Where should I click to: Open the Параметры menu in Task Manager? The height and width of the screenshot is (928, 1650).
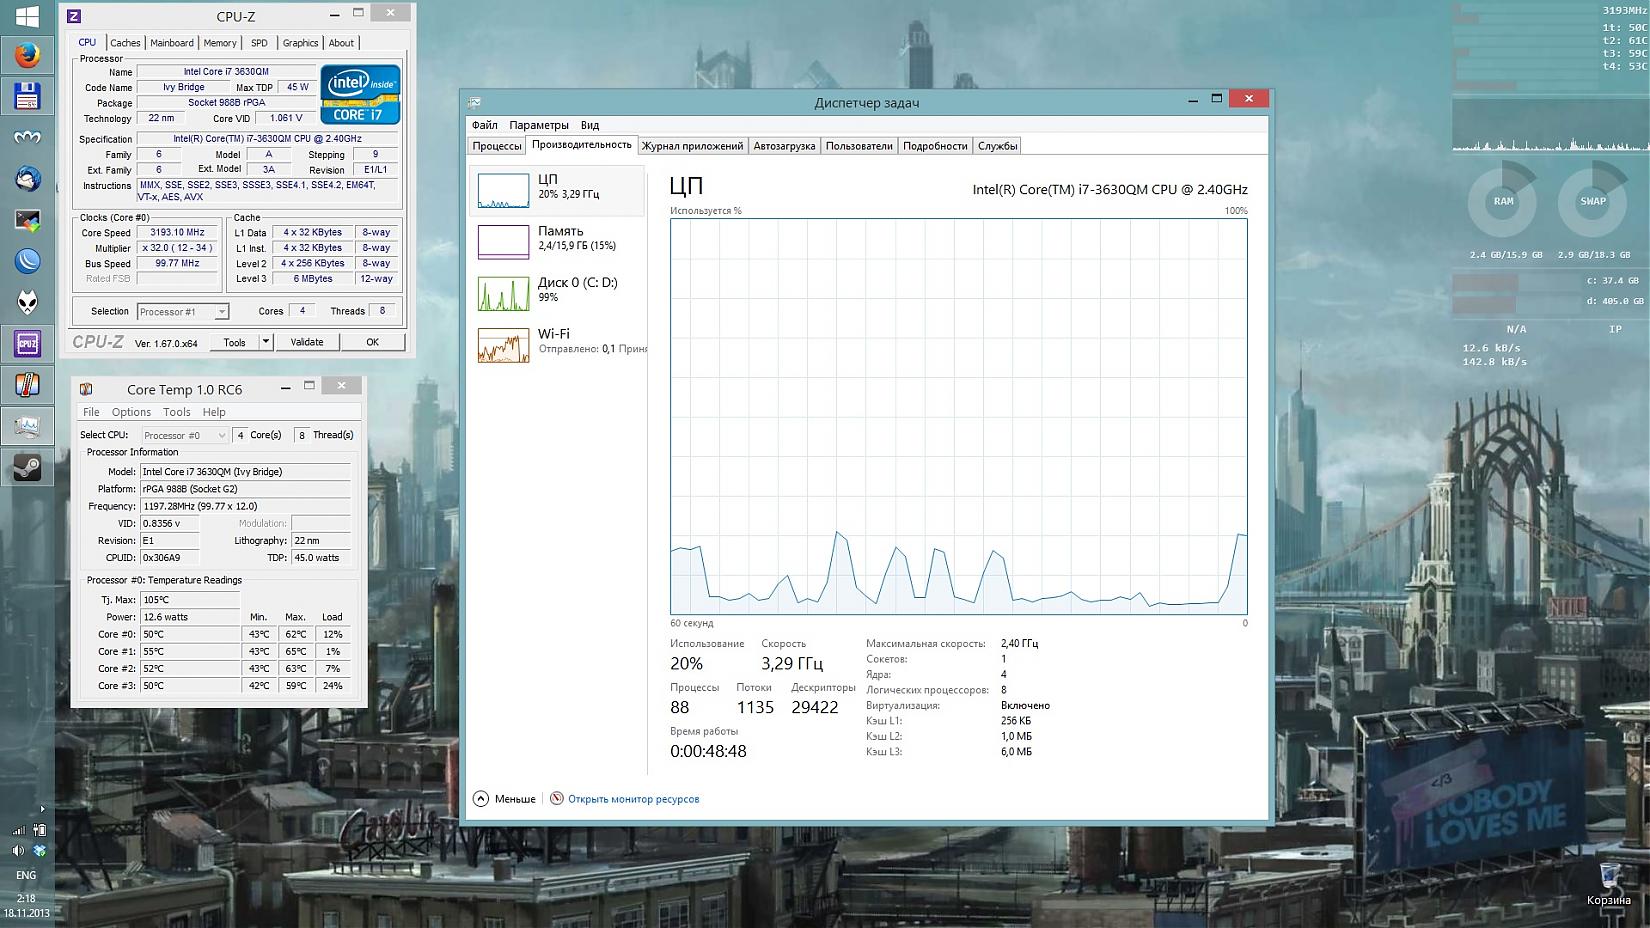click(x=538, y=125)
